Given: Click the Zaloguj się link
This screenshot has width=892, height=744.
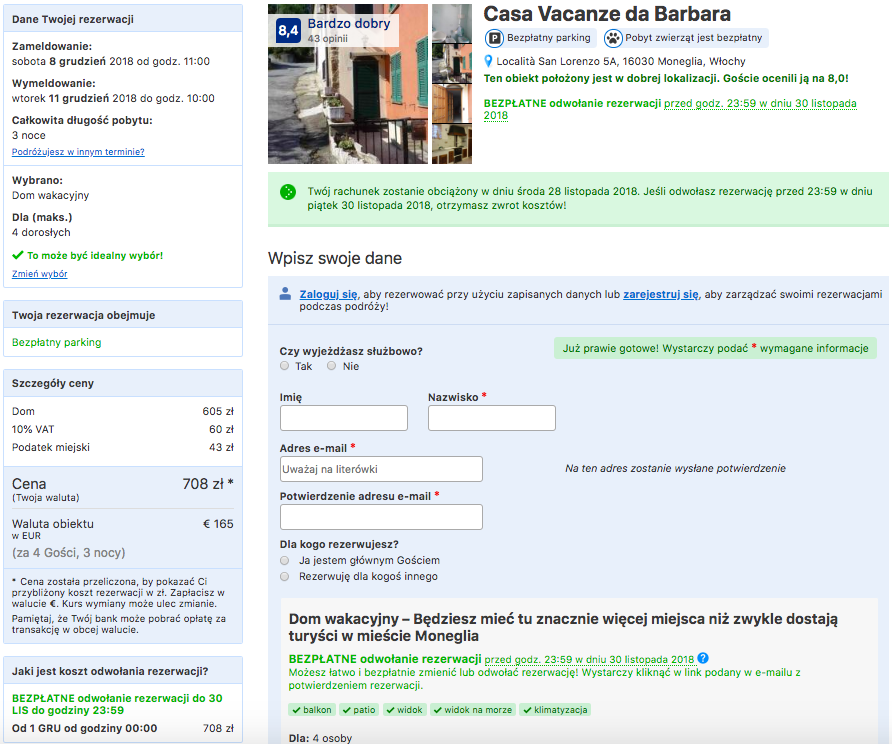Looking at the screenshot, I should 329,294.
